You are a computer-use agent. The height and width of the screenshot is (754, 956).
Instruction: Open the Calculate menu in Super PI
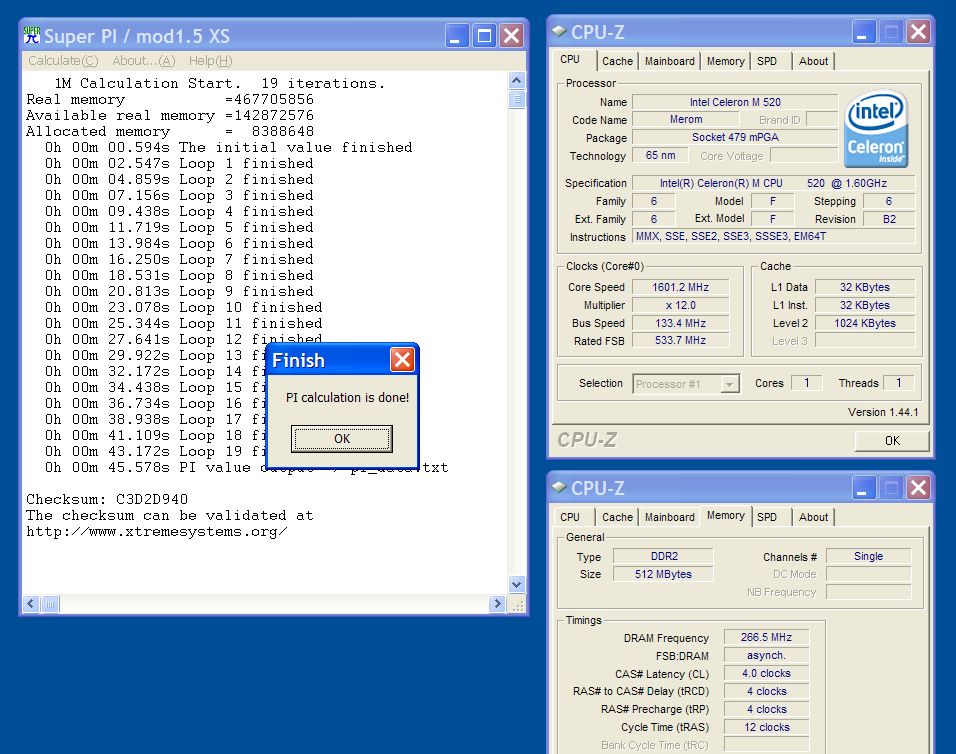click(63, 61)
